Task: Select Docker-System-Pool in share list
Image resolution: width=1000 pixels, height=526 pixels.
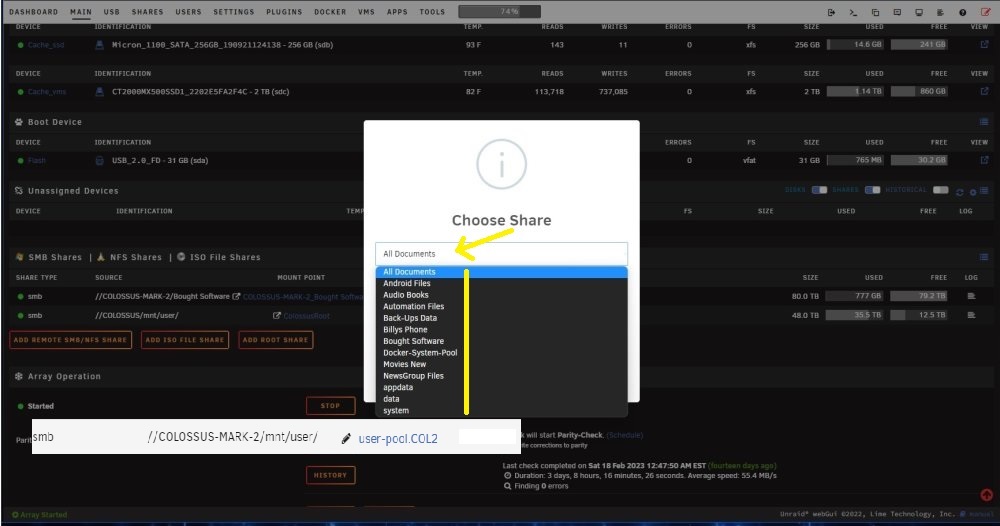Action: tap(501, 353)
